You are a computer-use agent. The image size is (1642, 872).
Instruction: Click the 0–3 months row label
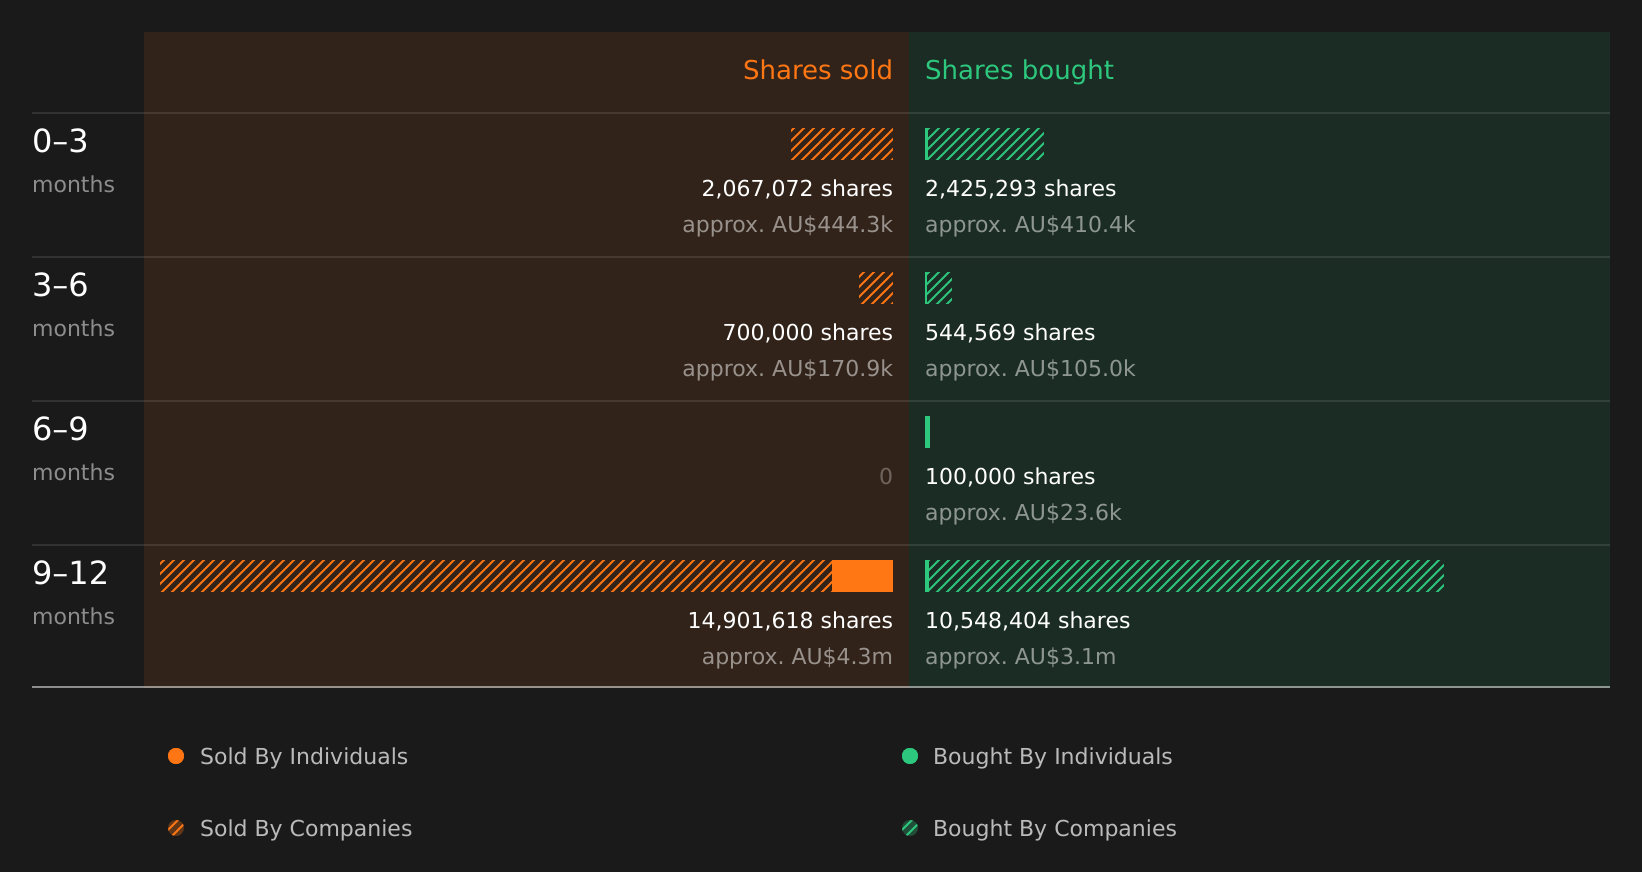pos(73,161)
